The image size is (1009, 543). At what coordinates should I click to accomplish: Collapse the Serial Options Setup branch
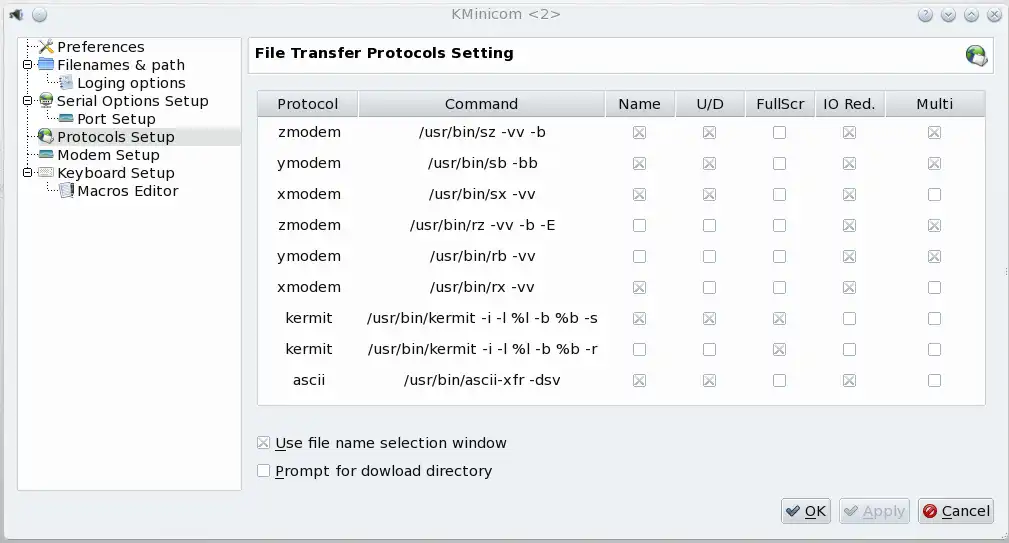click(x=27, y=100)
